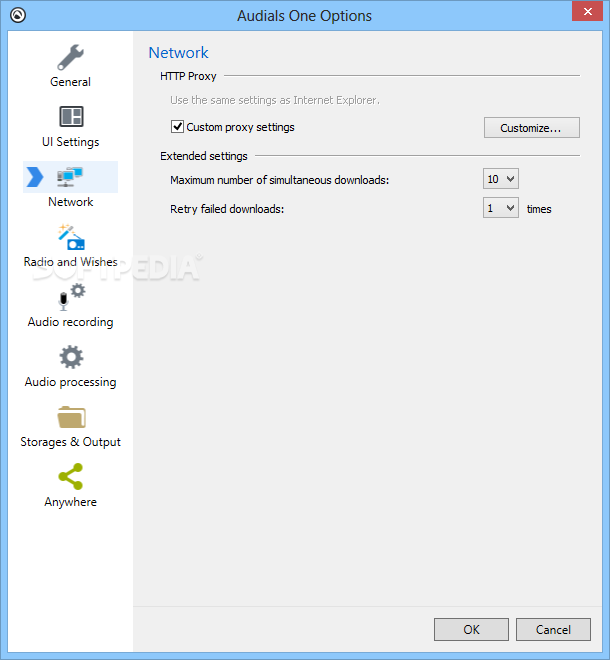Click the Extended settings section label
This screenshot has width=610, height=660.
[x=204, y=156]
